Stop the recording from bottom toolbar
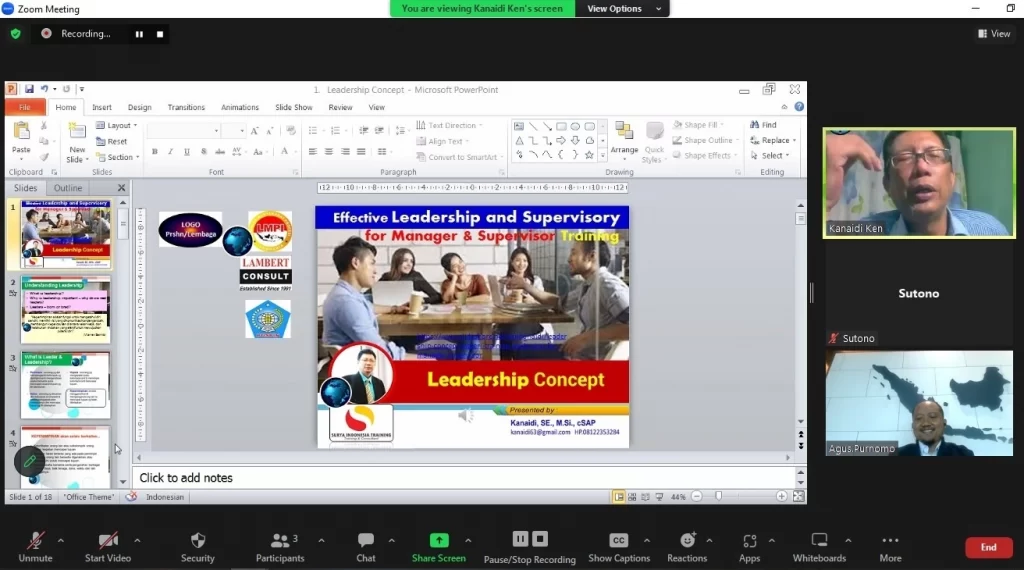 tap(540, 539)
